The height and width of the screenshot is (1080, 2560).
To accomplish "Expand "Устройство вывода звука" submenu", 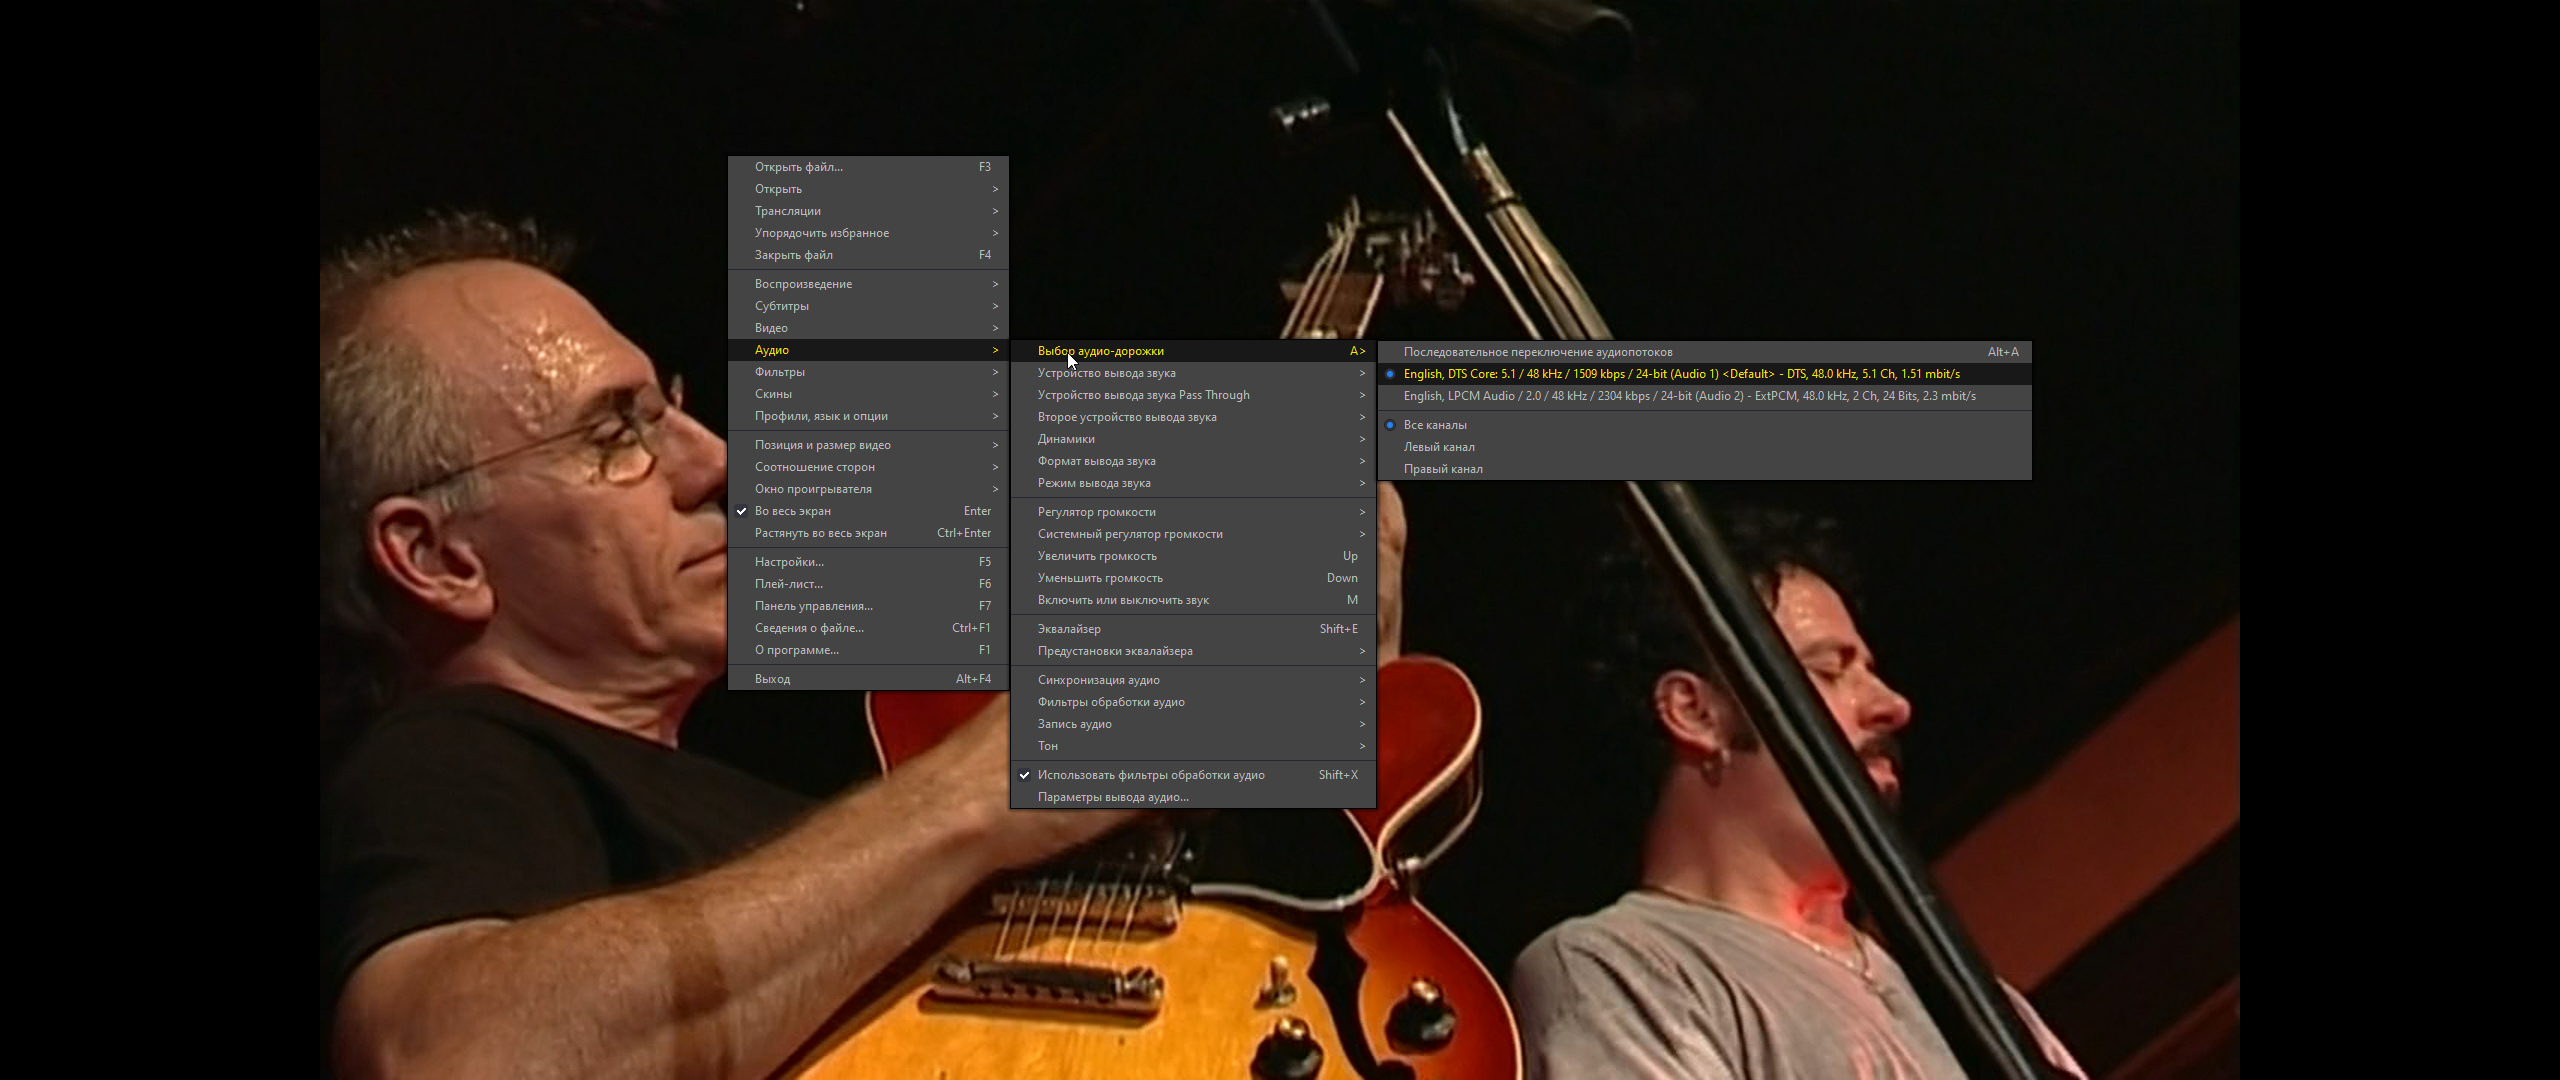I will tap(1105, 372).
